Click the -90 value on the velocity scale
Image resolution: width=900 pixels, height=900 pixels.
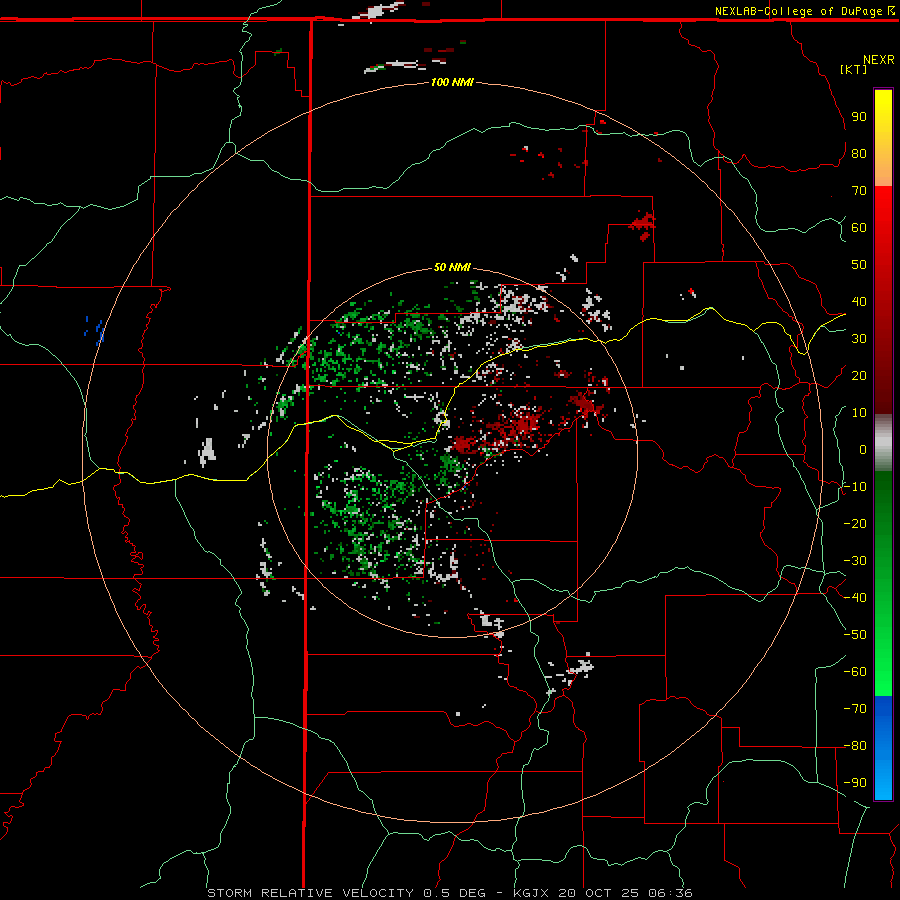(x=855, y=783)
